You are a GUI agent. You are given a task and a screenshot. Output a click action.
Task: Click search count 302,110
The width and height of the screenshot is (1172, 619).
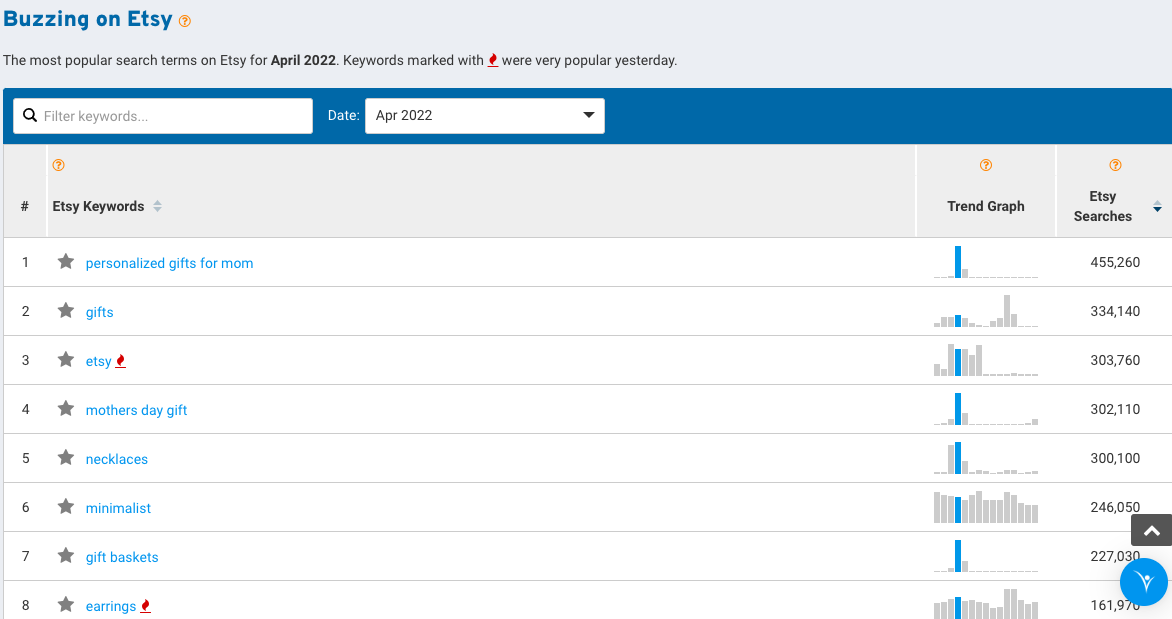[1115, 409]
